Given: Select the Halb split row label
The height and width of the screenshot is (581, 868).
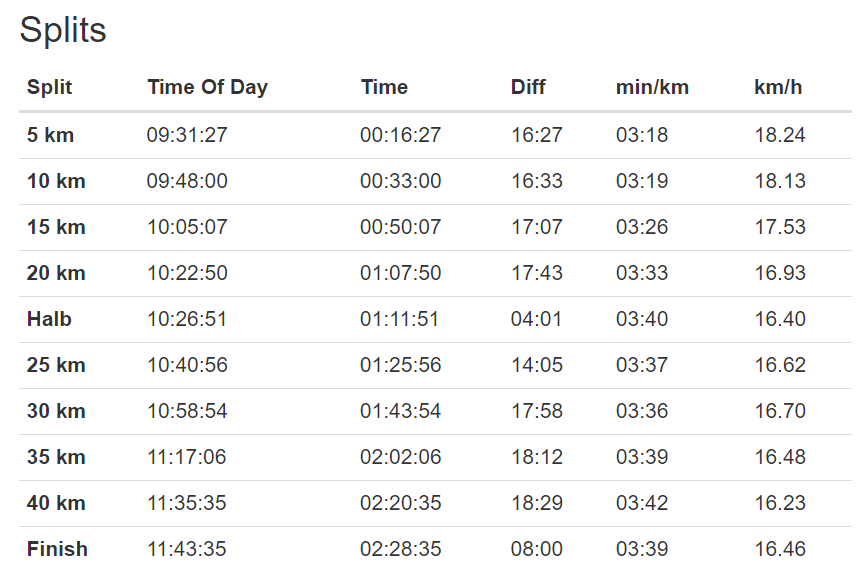Looking at the screenshot, I should tap(49, 319).
